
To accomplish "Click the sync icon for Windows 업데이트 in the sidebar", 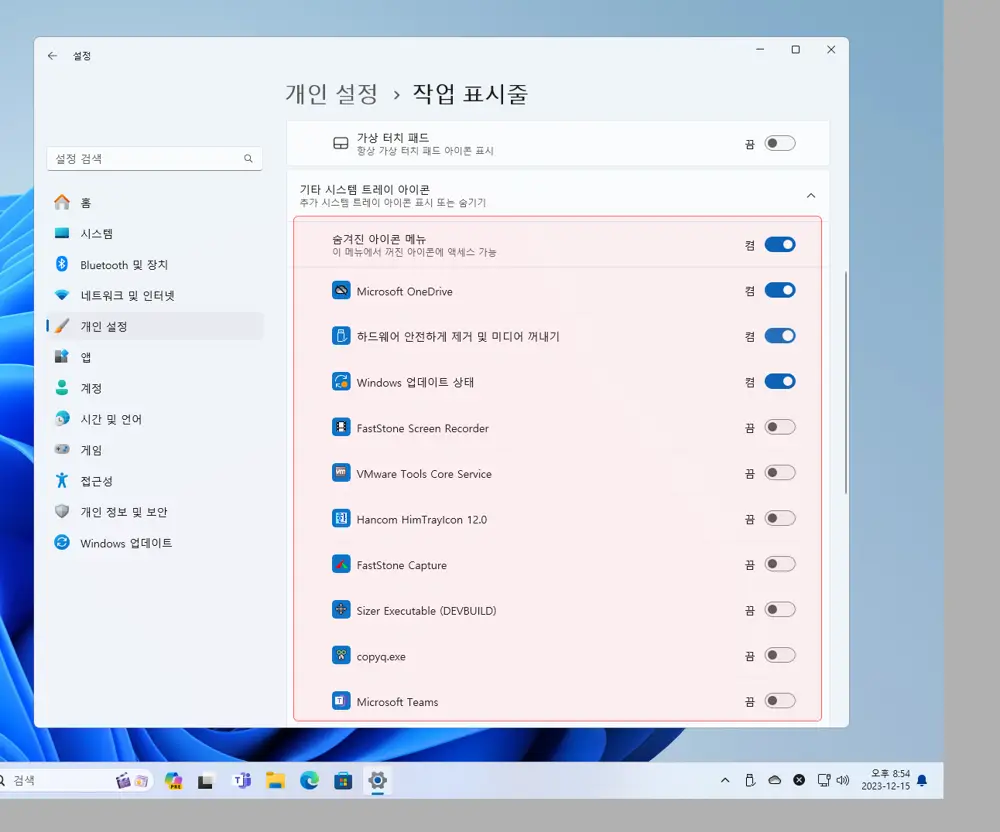I will pyautogui.click(x=62, y=543).
